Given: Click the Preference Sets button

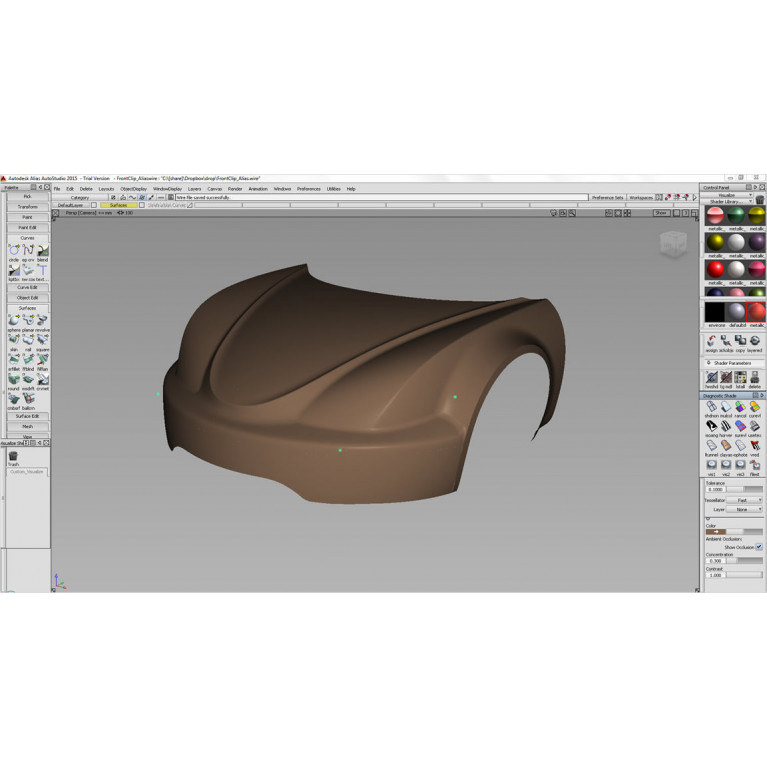Looking at the screenshot, I should tap(607, 197).
